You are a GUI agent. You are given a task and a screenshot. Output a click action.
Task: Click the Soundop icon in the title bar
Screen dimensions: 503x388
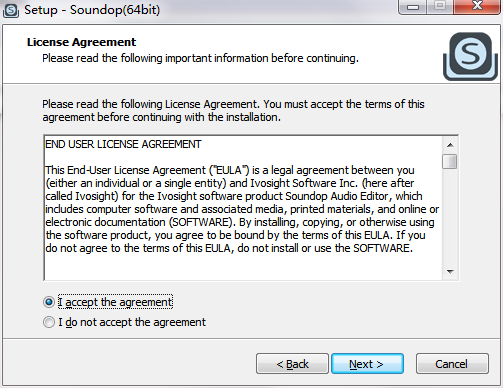[x=11, y=10]
